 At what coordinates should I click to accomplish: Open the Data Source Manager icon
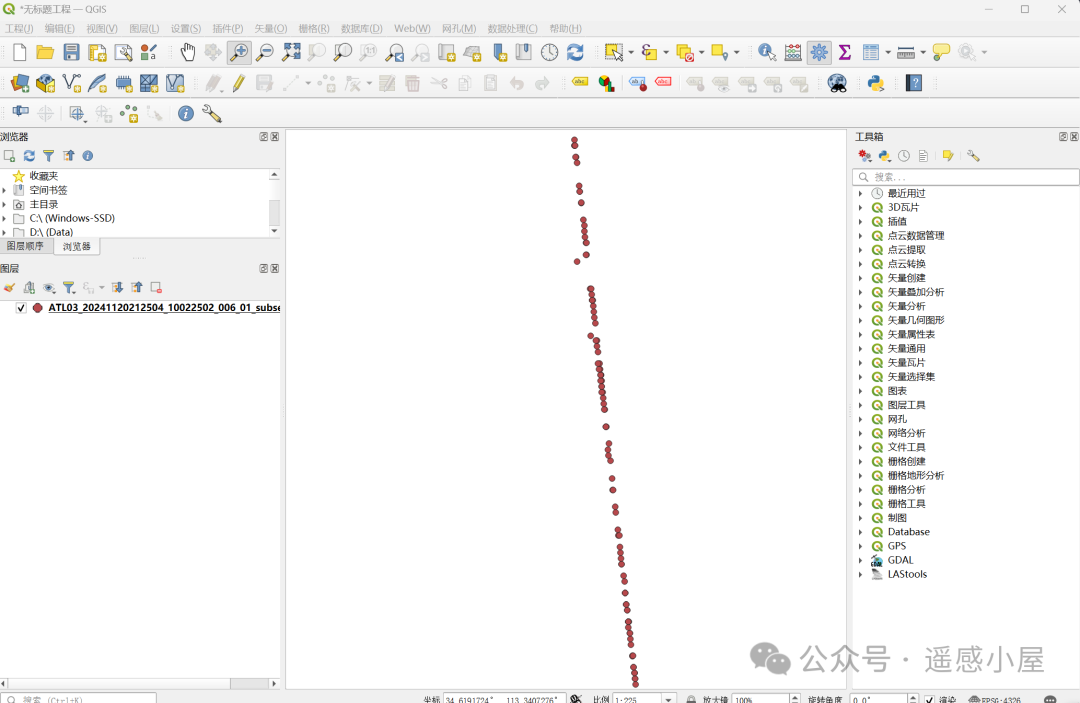click(x=20, y=83)
